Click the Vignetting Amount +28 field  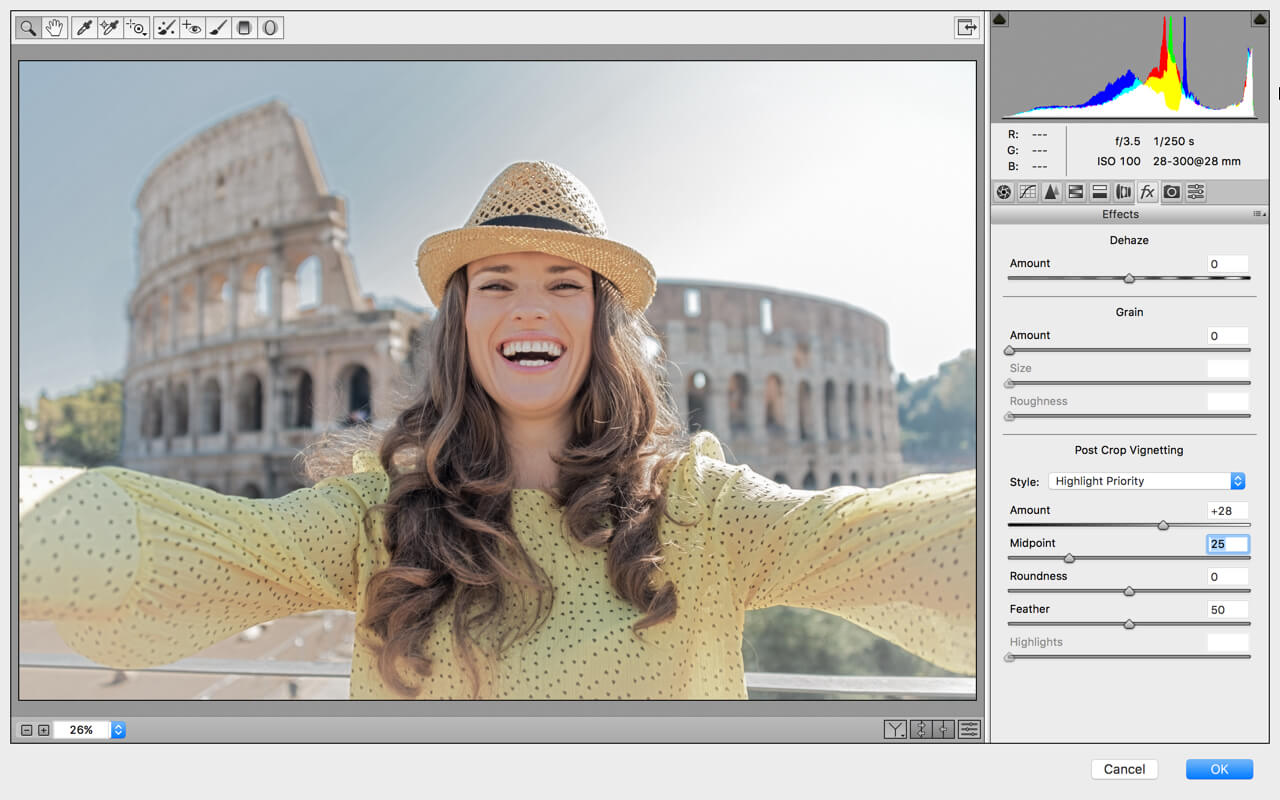(1228, 511)
